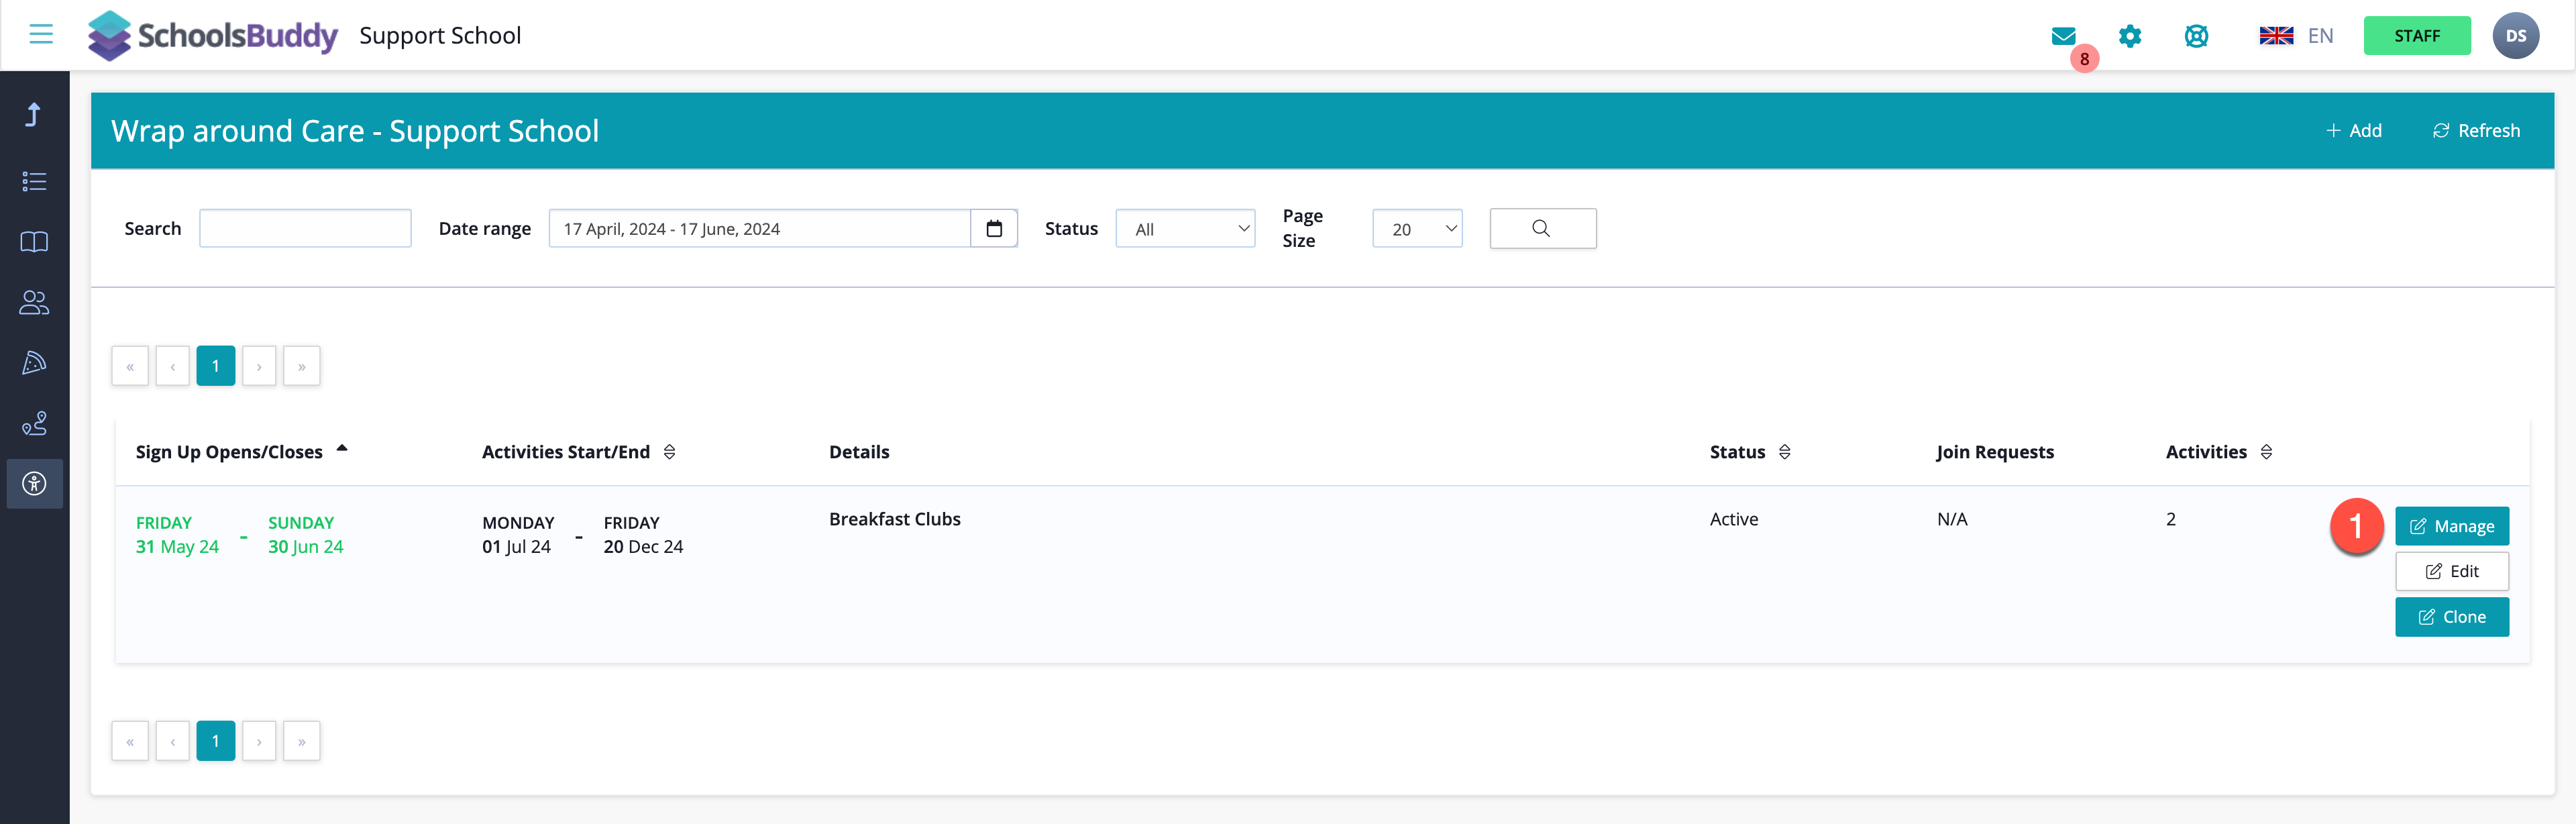This screenshot has width=2576, height=824.
Task: Open the route map sidebar icon
Action: tap(34, 423)
